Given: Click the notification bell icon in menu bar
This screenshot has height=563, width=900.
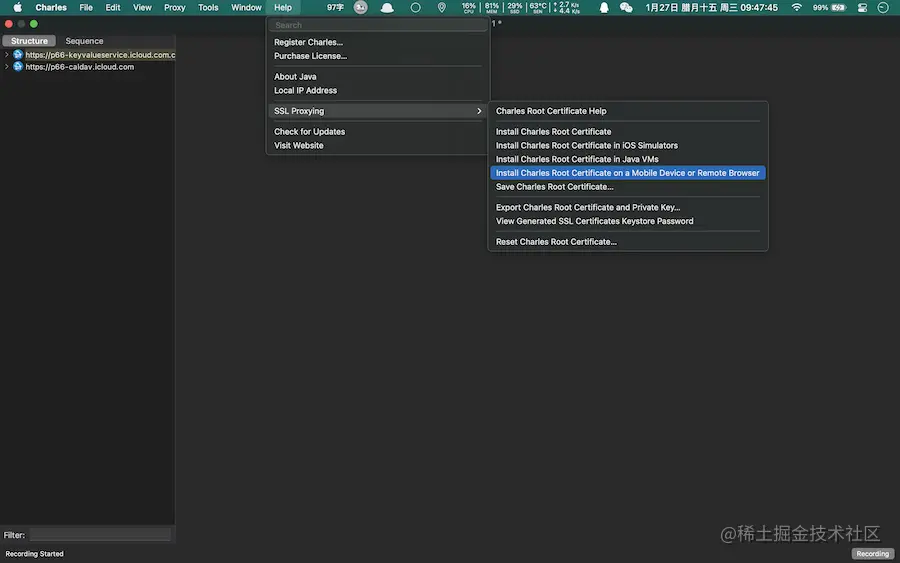Looking at the screenshot, I should coord(604,7).
